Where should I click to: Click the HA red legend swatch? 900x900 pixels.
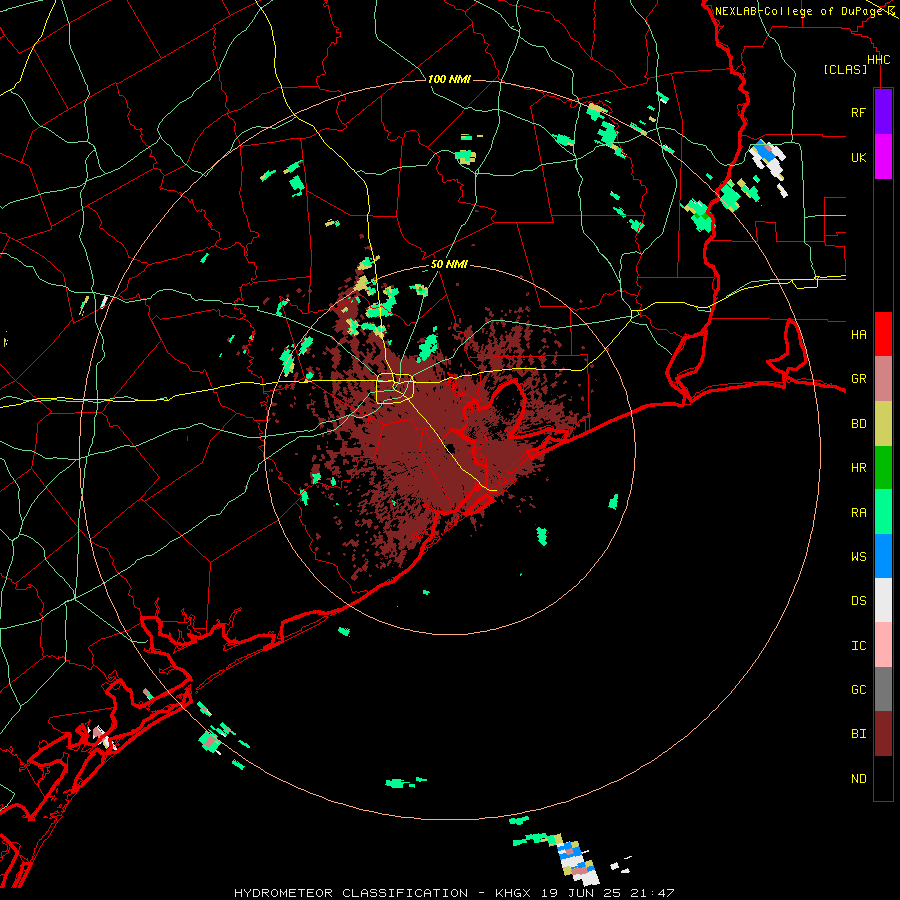click(x=883, y=334)
